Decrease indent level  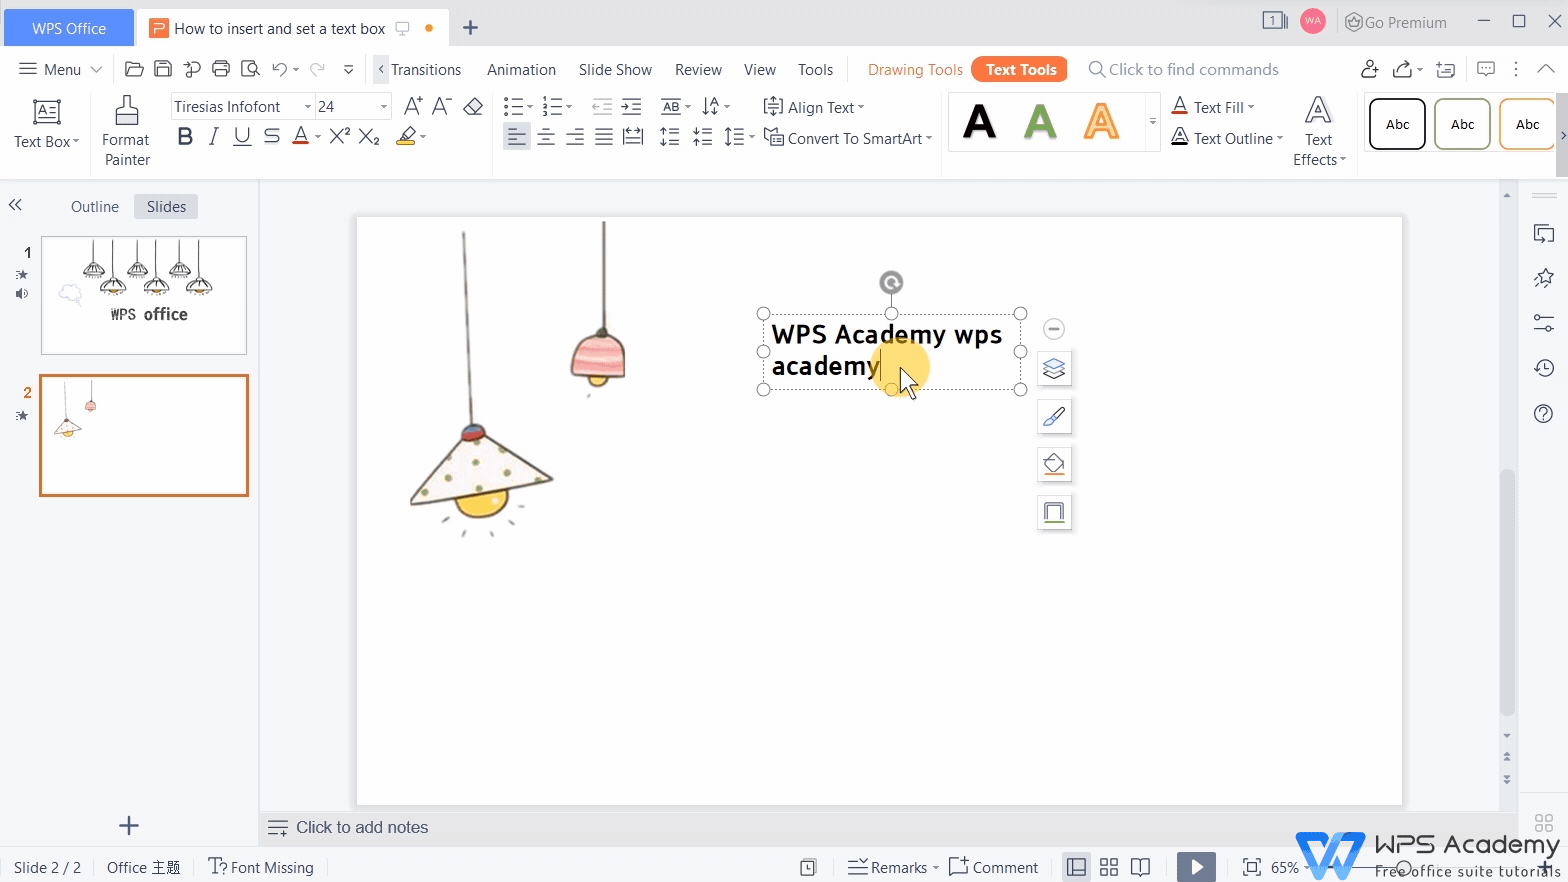click(601, 106)
